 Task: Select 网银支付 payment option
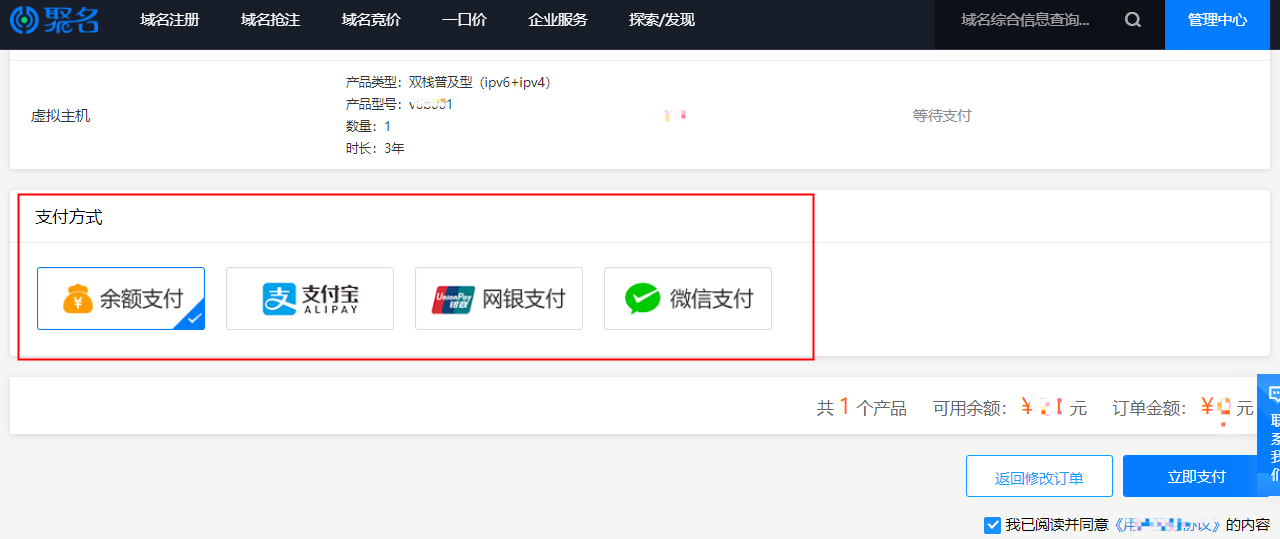point(499,298)
